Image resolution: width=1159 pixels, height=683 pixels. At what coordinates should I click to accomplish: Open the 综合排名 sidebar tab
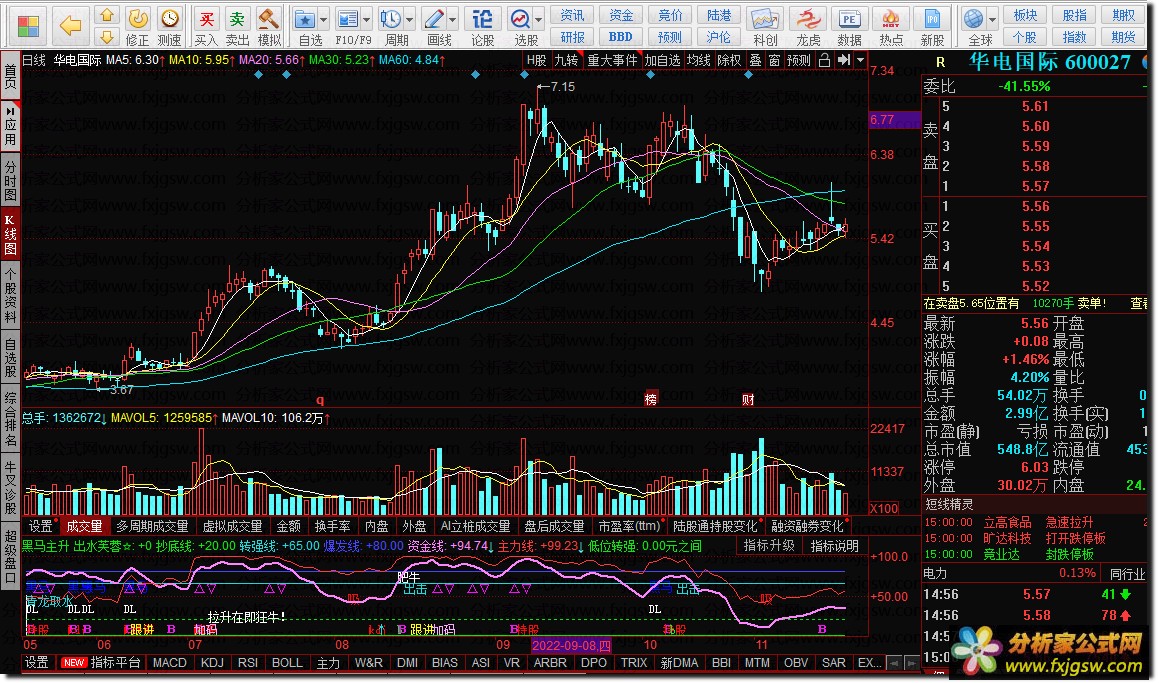tap(10, 419)
